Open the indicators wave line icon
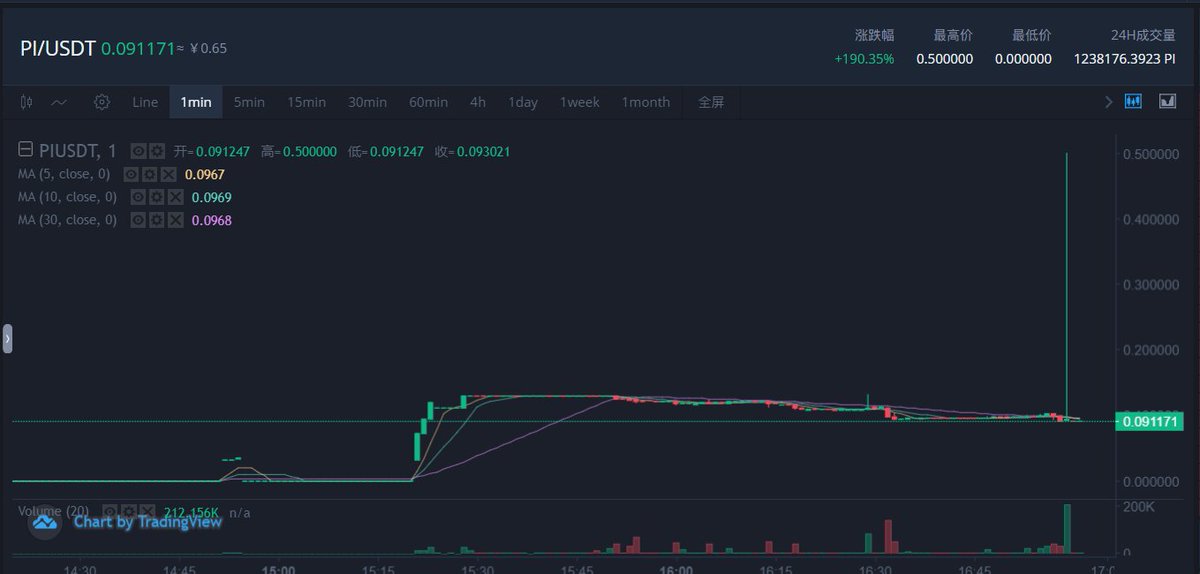The height and width of the screenshot is (574, 1200). tap(60, 102)
